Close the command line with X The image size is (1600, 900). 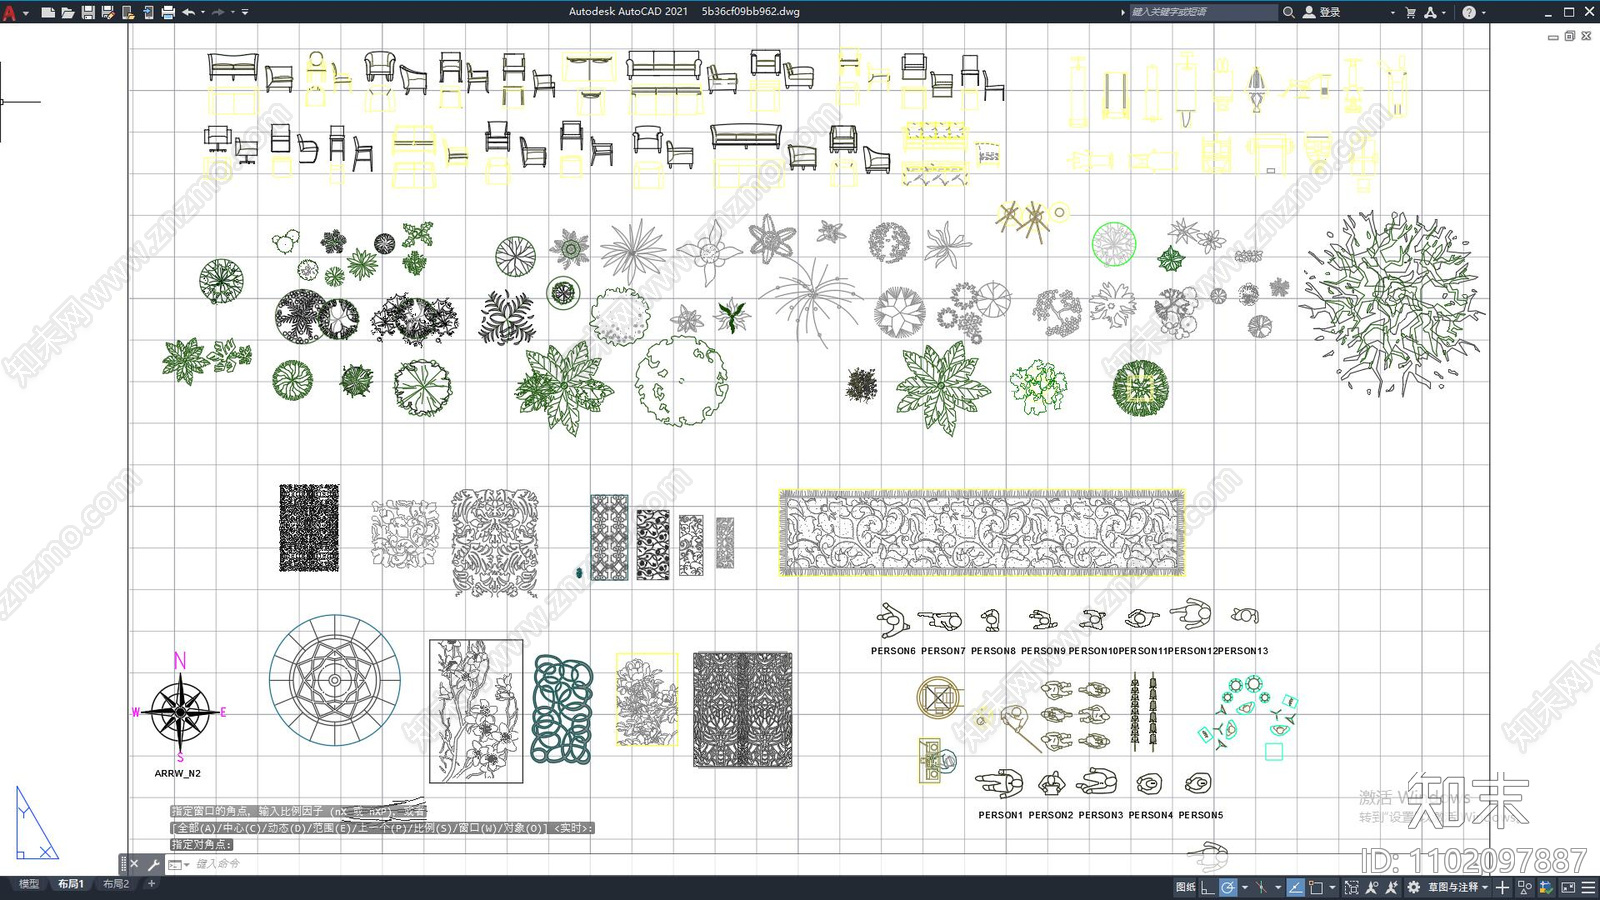pyautogui.click(x=134, y=864)
